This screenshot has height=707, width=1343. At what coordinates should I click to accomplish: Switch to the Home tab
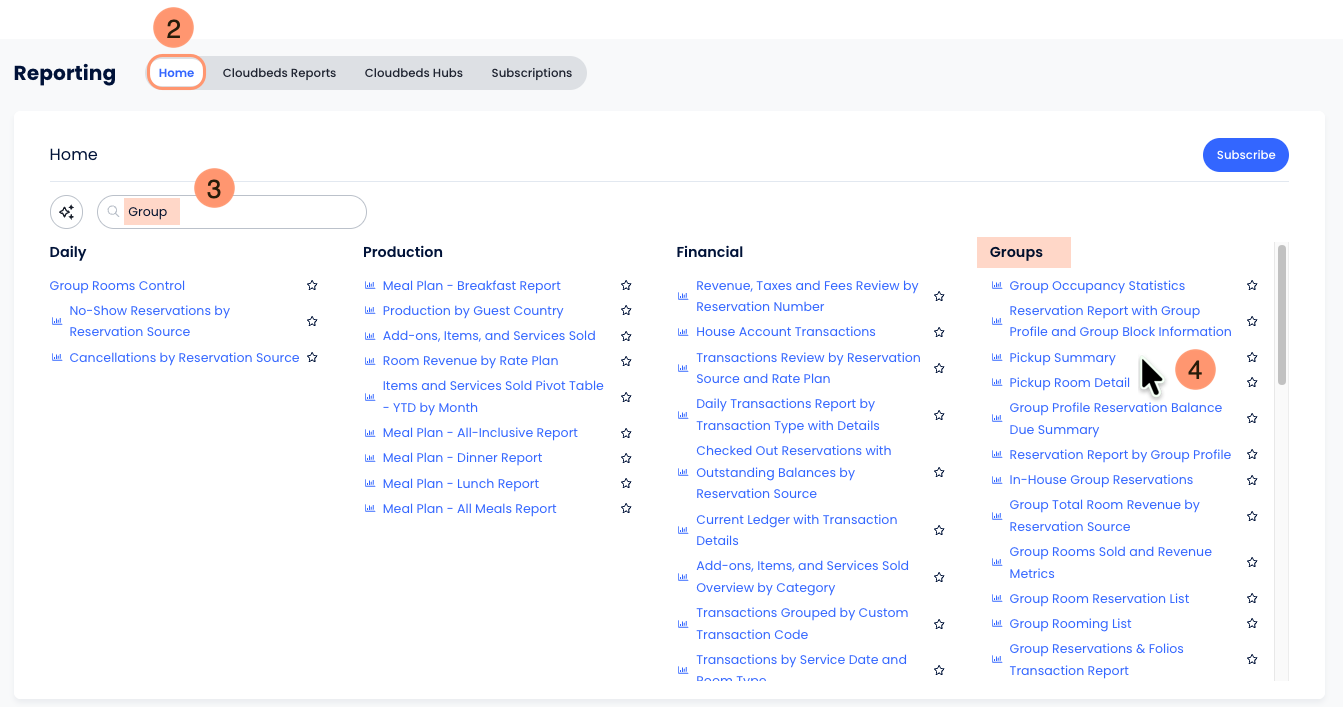(x=177, y=73)
